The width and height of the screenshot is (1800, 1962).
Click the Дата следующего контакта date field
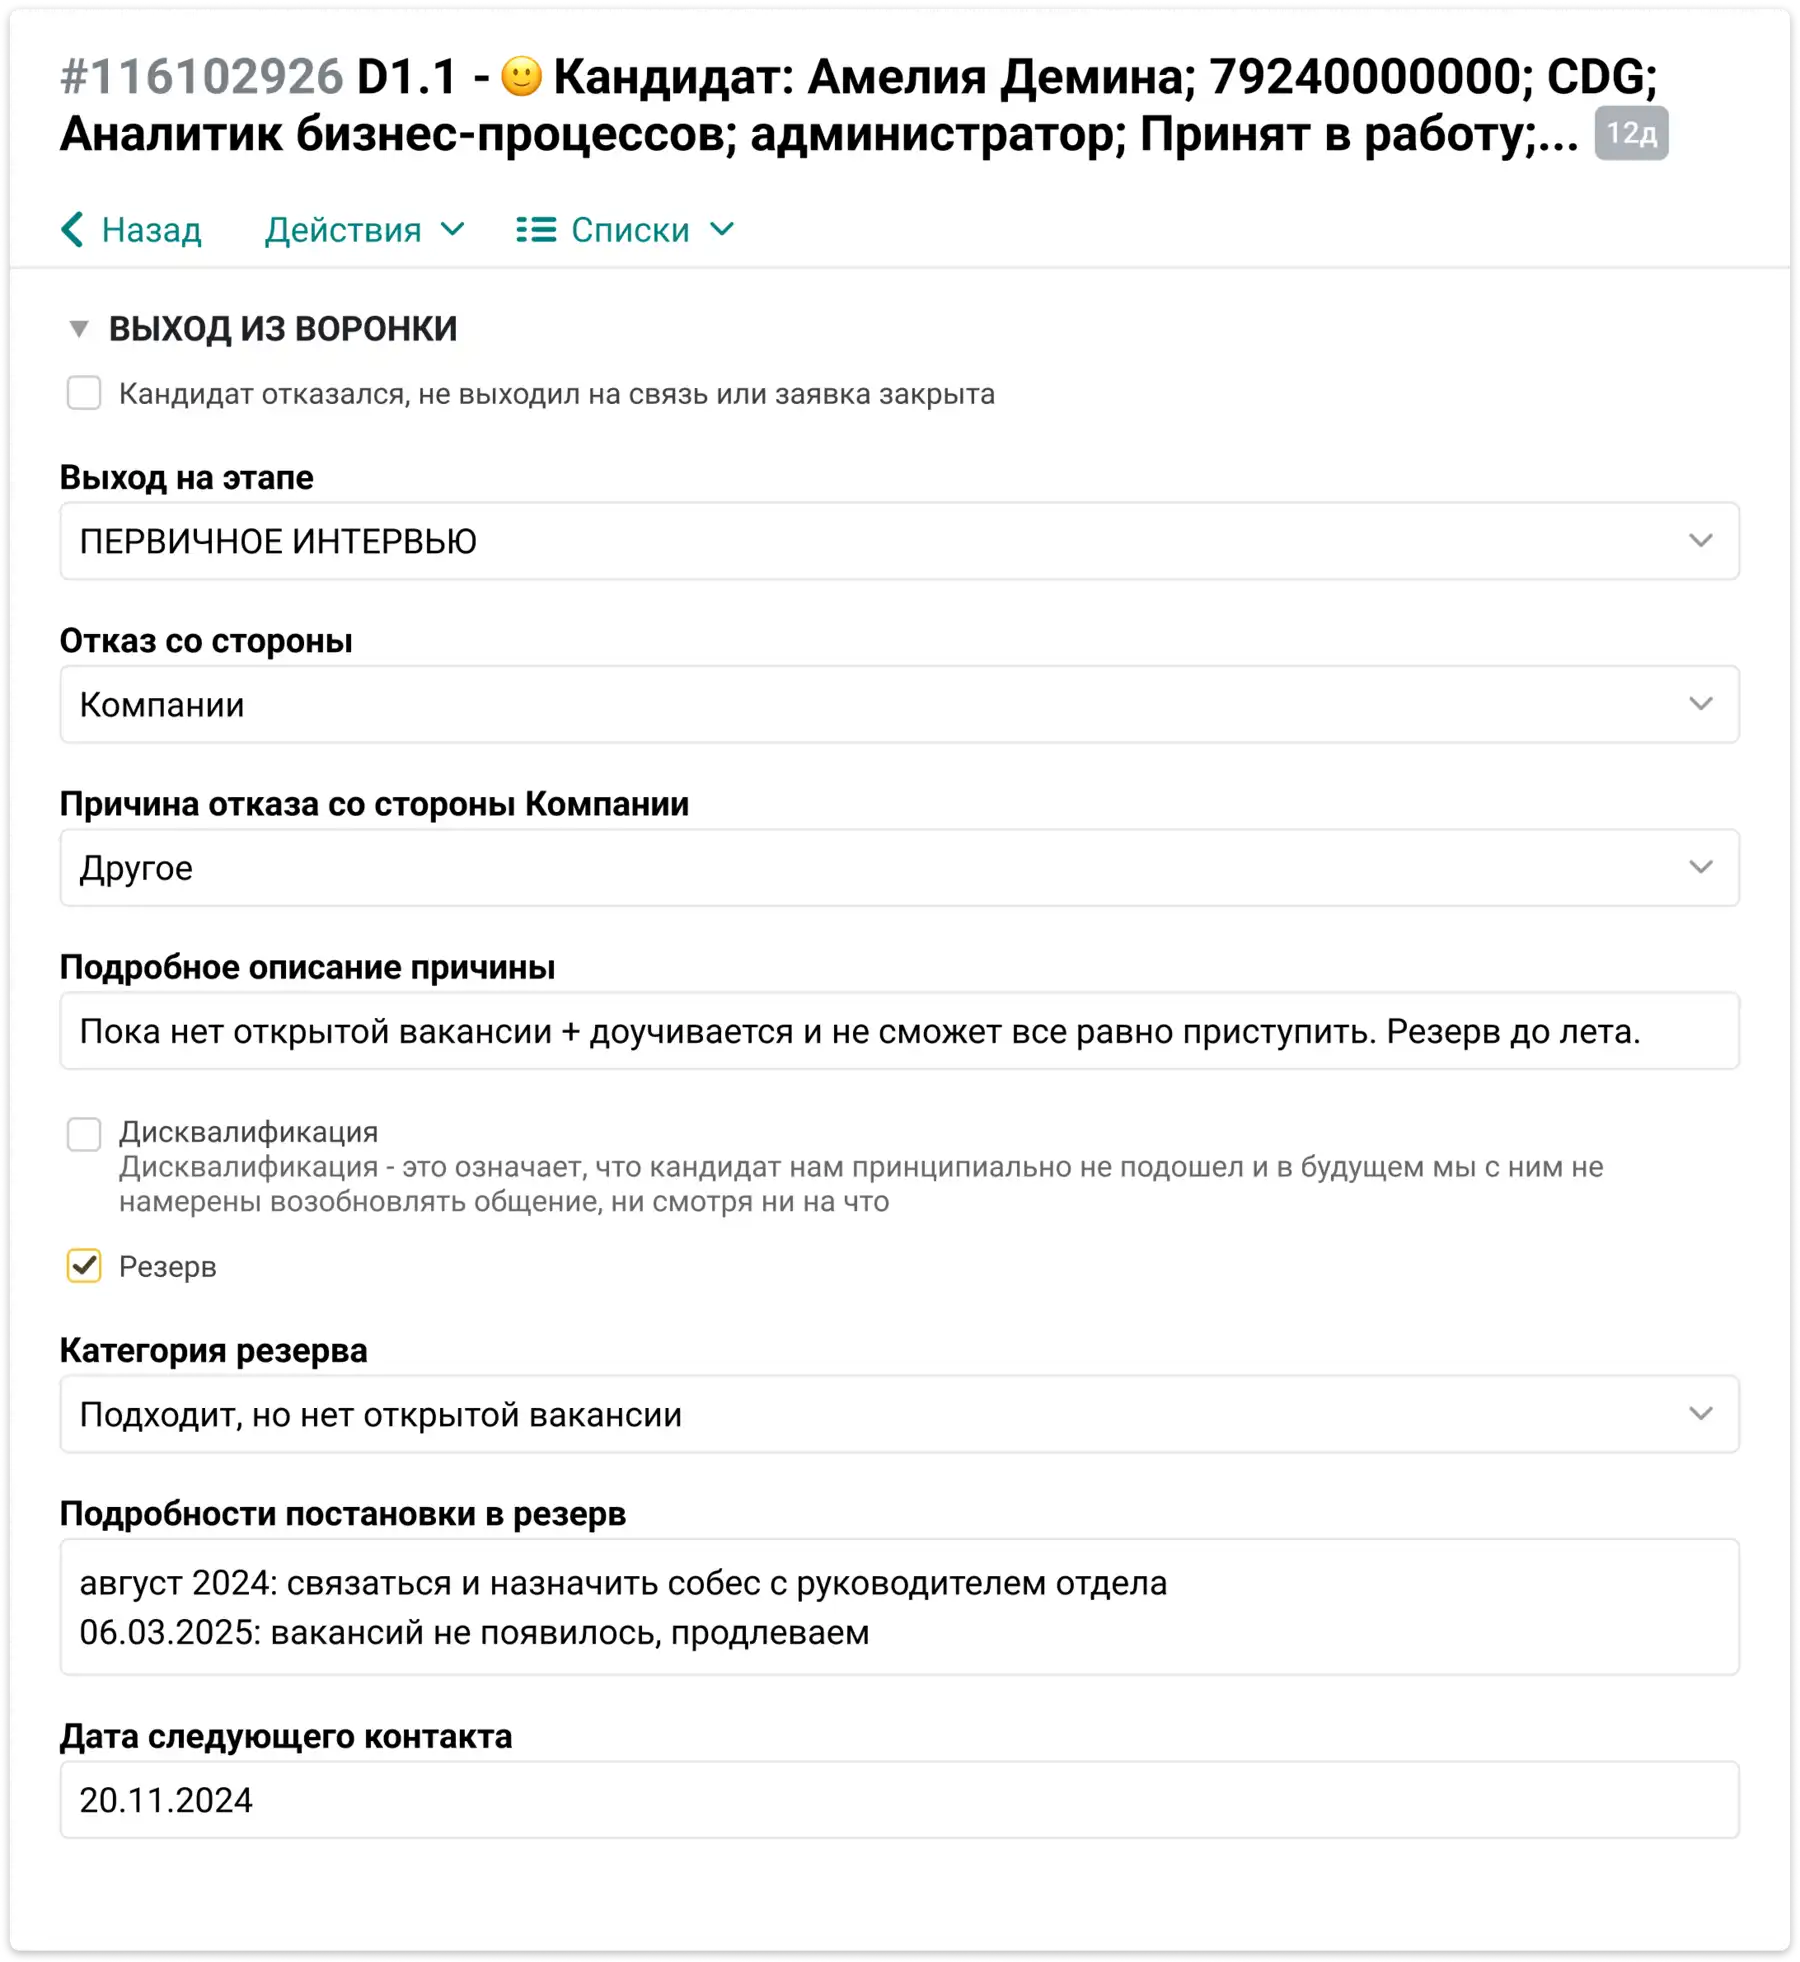tap(899, 1800)
